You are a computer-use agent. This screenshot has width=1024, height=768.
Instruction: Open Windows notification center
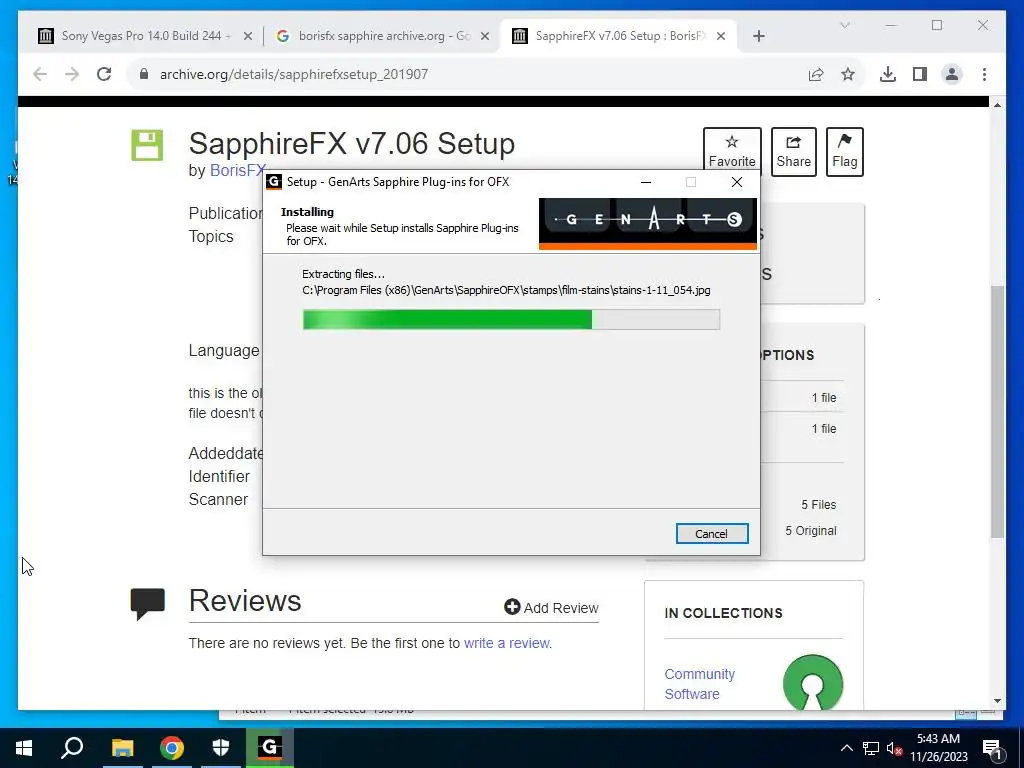pos(992,748)
